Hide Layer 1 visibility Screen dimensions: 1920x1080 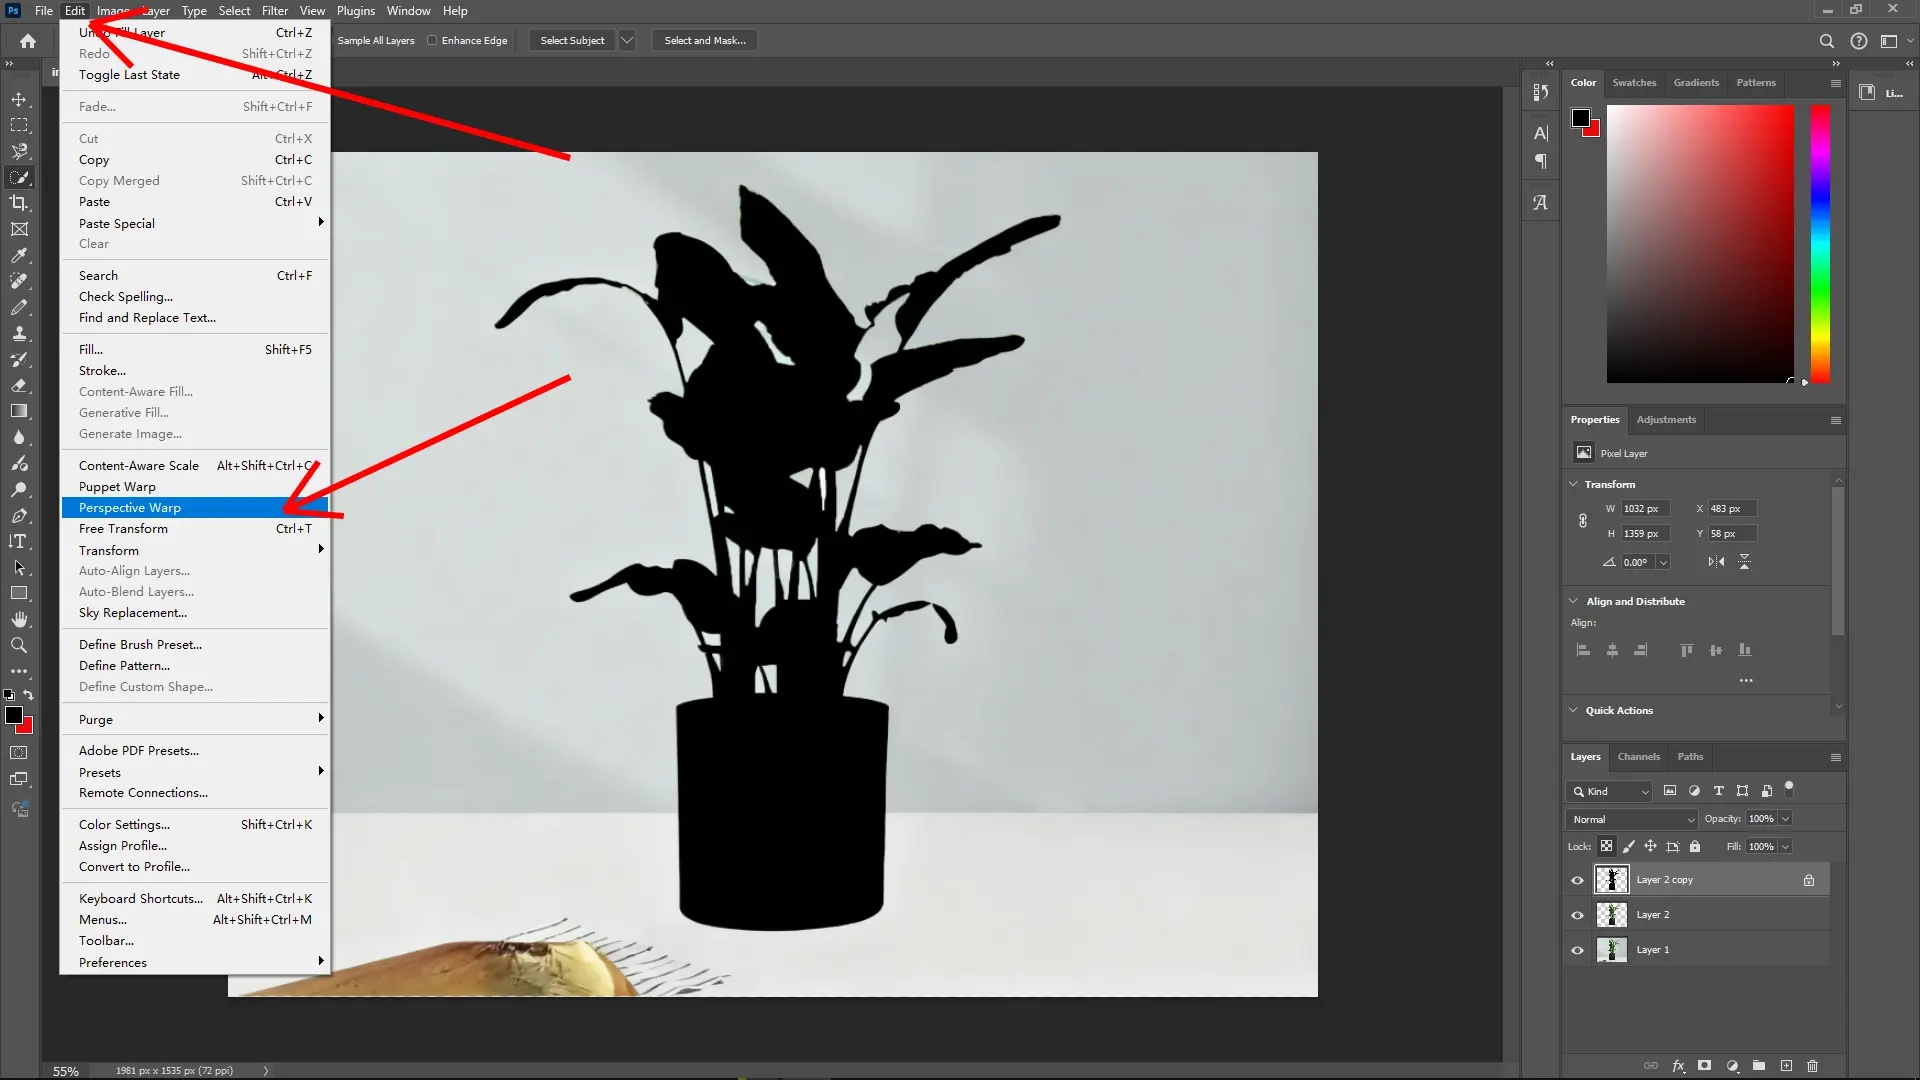pyautogui.click(x=1577, y=950)
